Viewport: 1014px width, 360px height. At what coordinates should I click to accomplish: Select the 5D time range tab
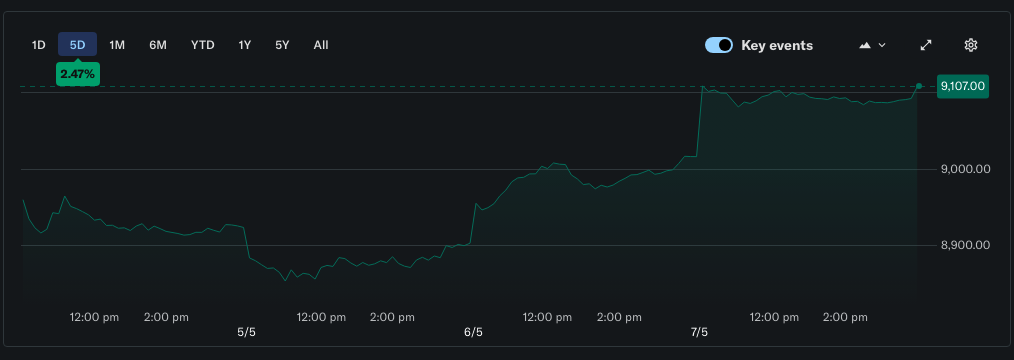78,45
